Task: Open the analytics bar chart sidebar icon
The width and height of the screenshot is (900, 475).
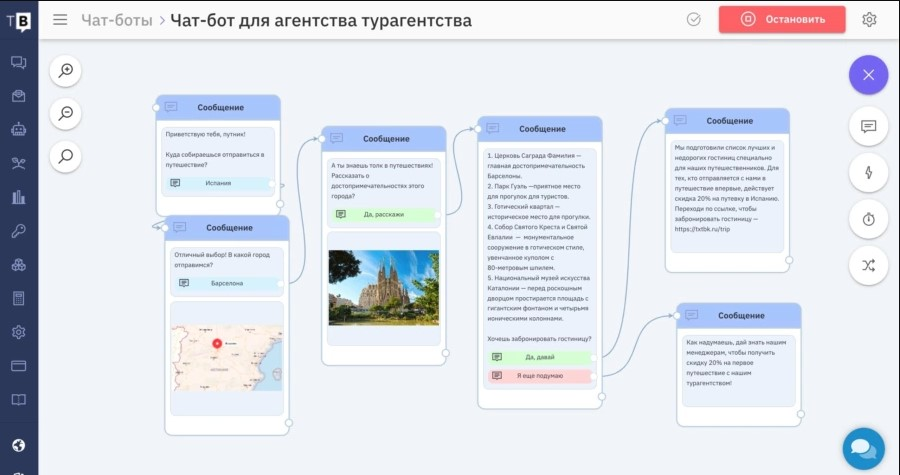Action: coord(18,197)
